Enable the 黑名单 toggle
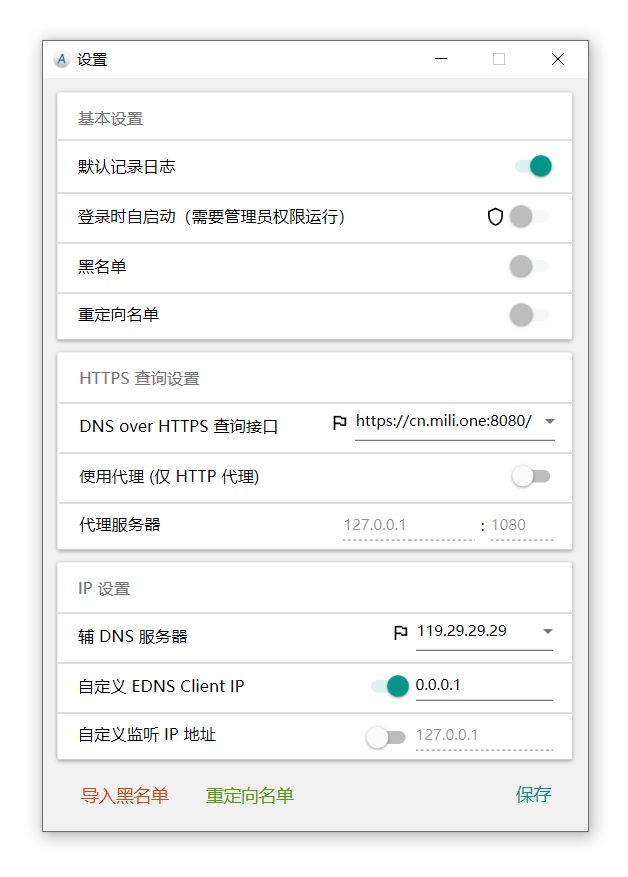The image size is (628, 877). point(528,266)
